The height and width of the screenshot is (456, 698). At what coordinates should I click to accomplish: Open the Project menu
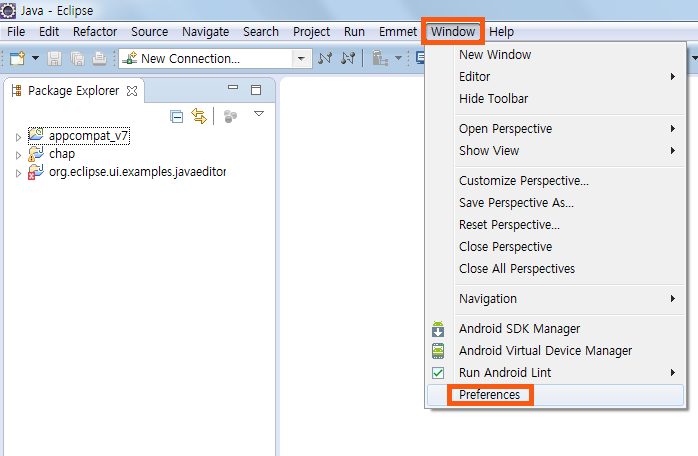(311, 32)
